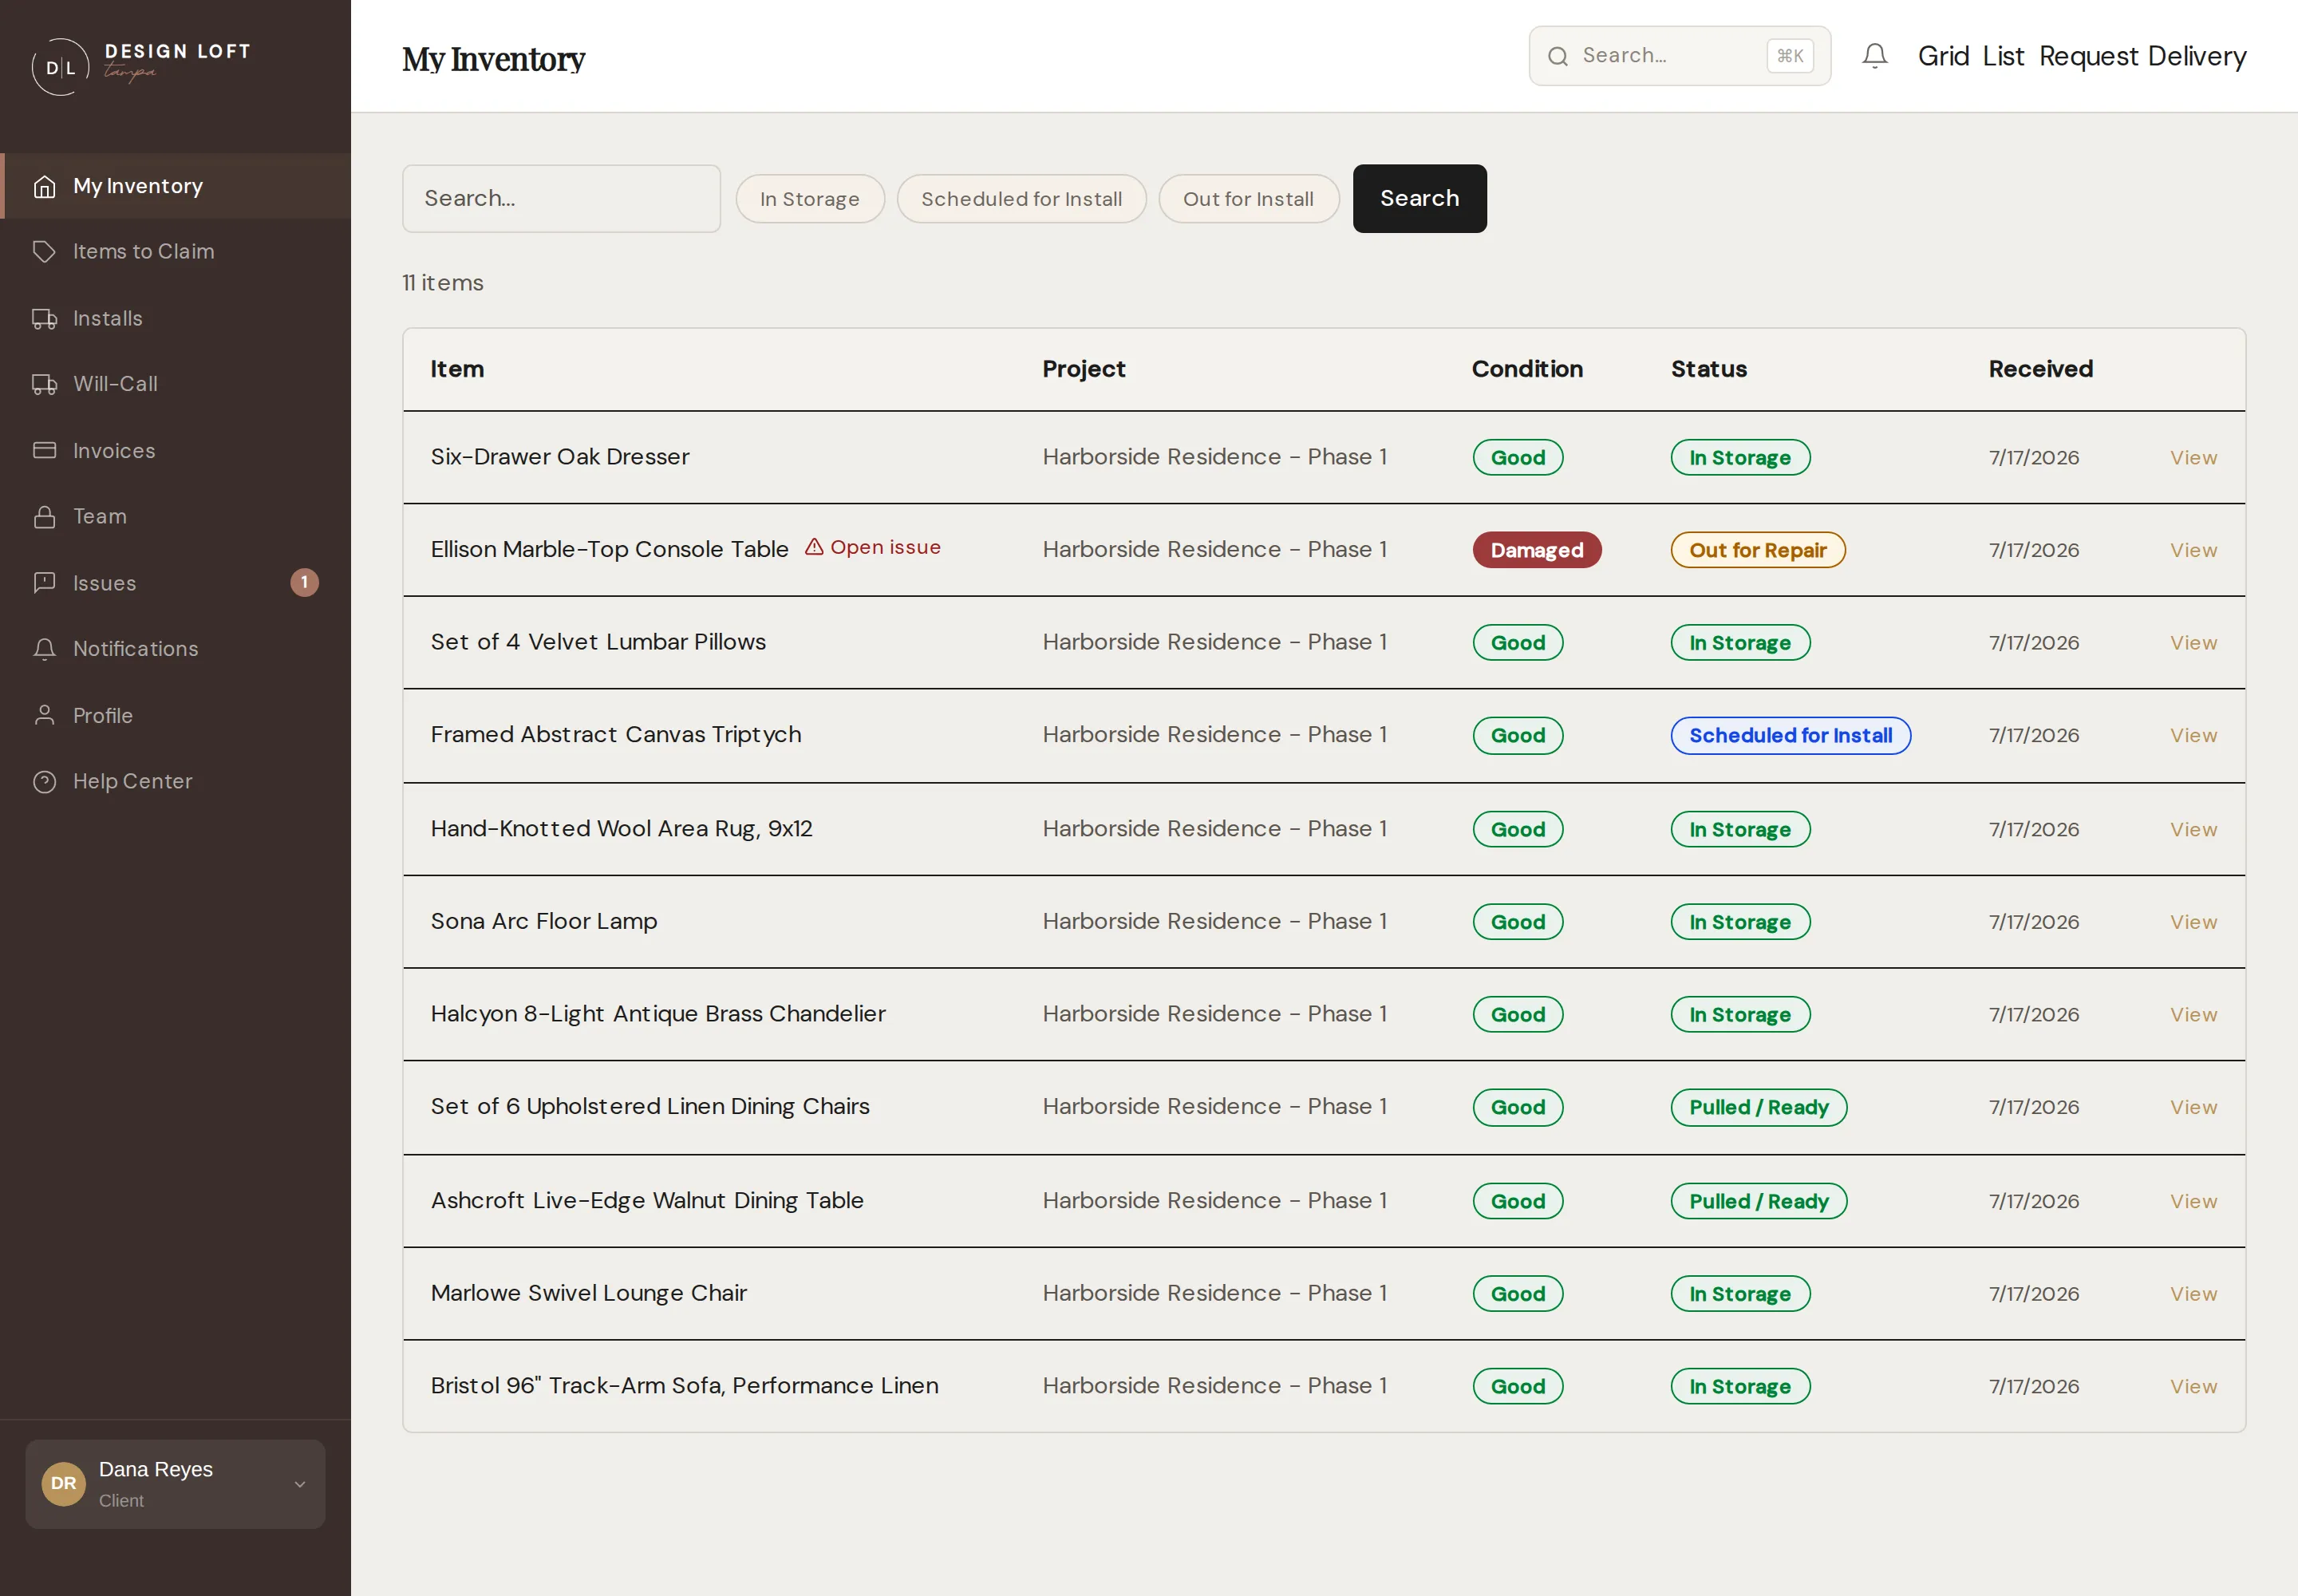Viewport: 2298px width, 1596px height.
Task: Open notifications via the header bell icon
Action: click(x=1875, y=56)
